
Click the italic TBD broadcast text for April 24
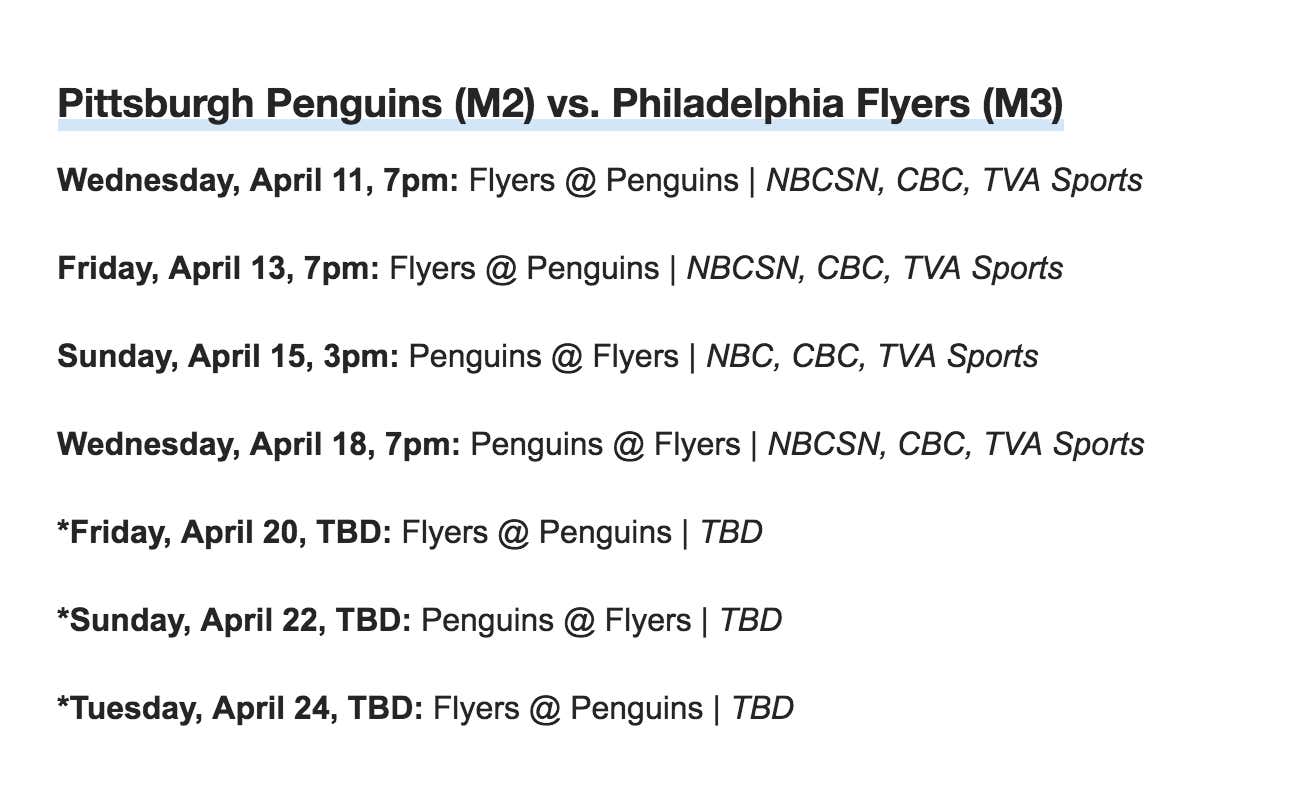763,709
